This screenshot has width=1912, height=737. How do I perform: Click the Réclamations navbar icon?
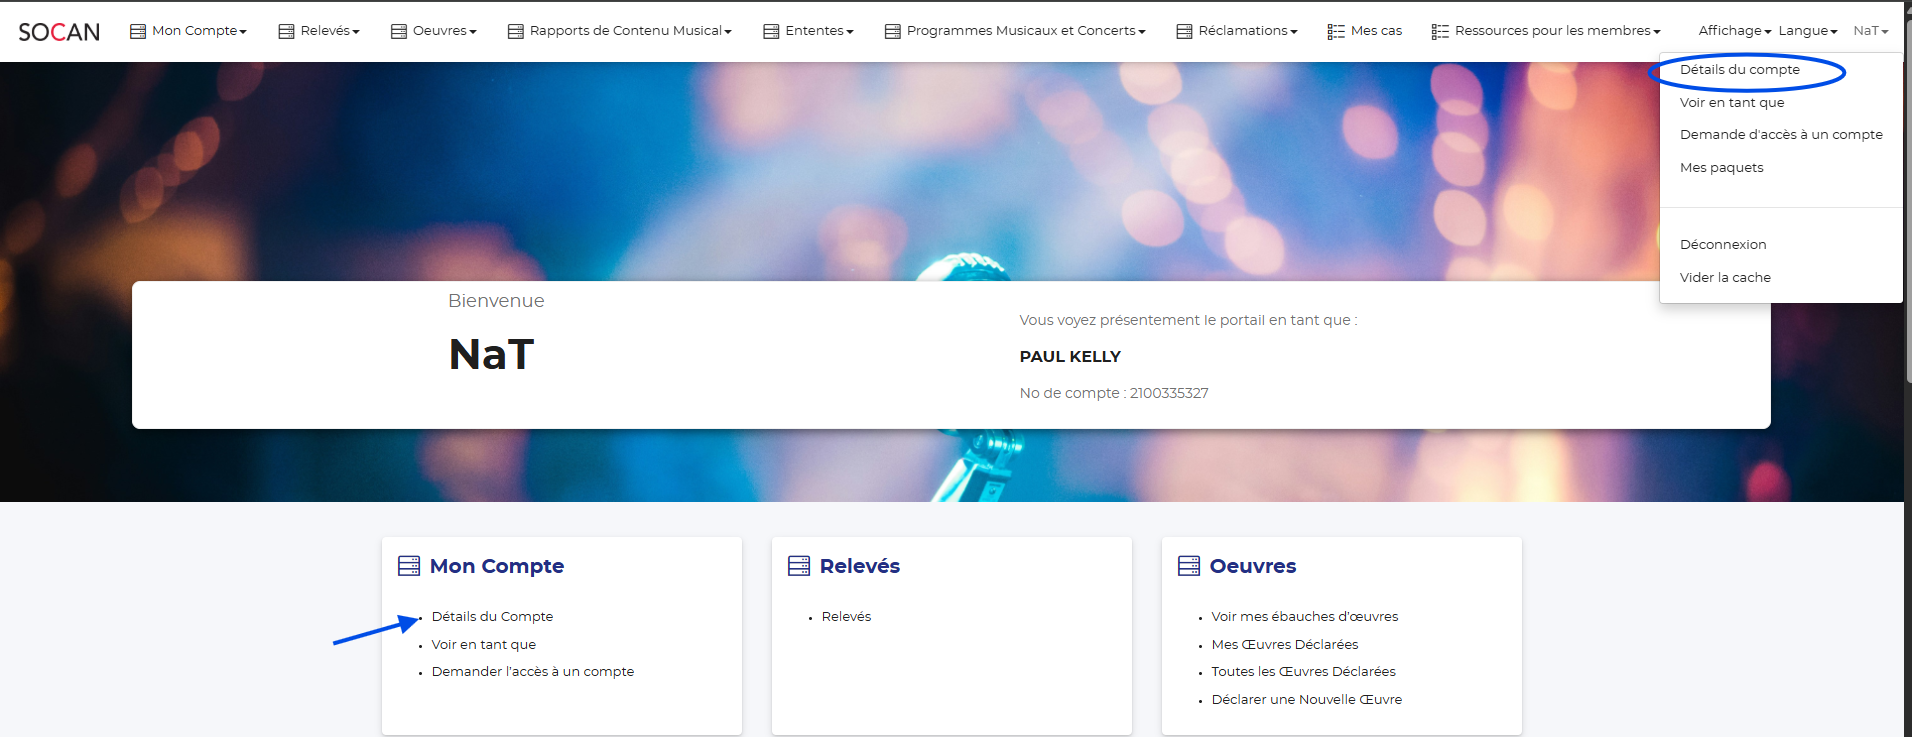coord(1184,31)
